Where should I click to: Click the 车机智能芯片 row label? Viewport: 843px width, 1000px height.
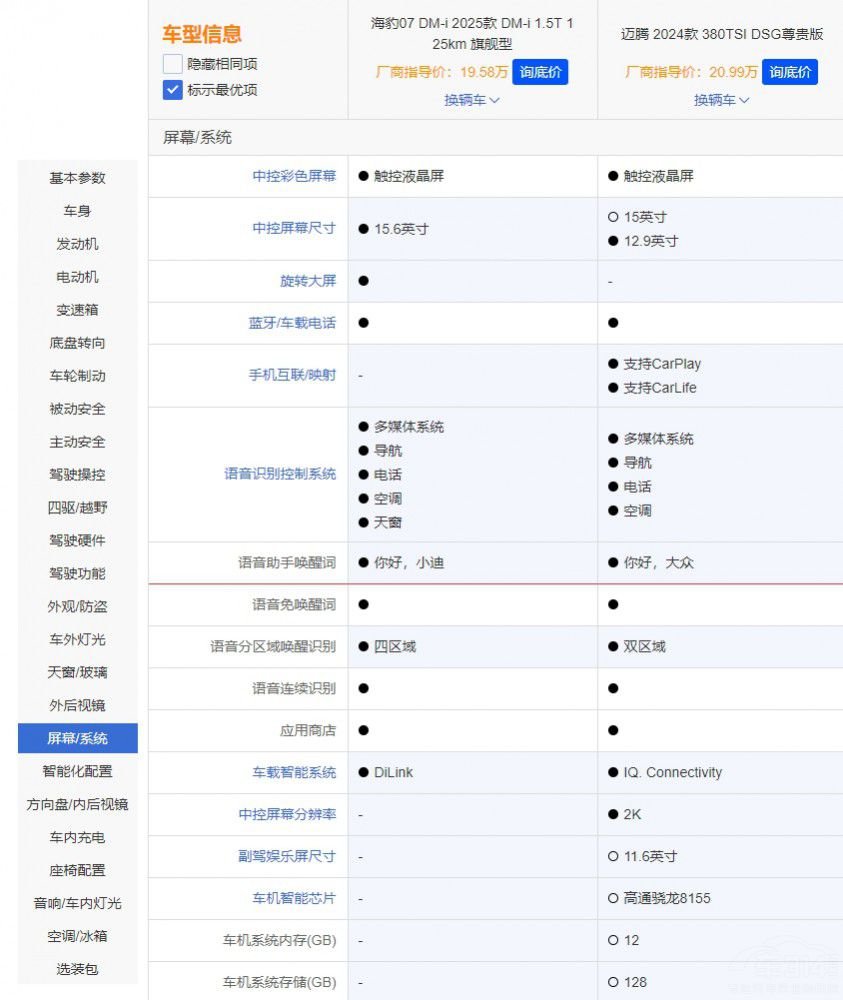294,898
